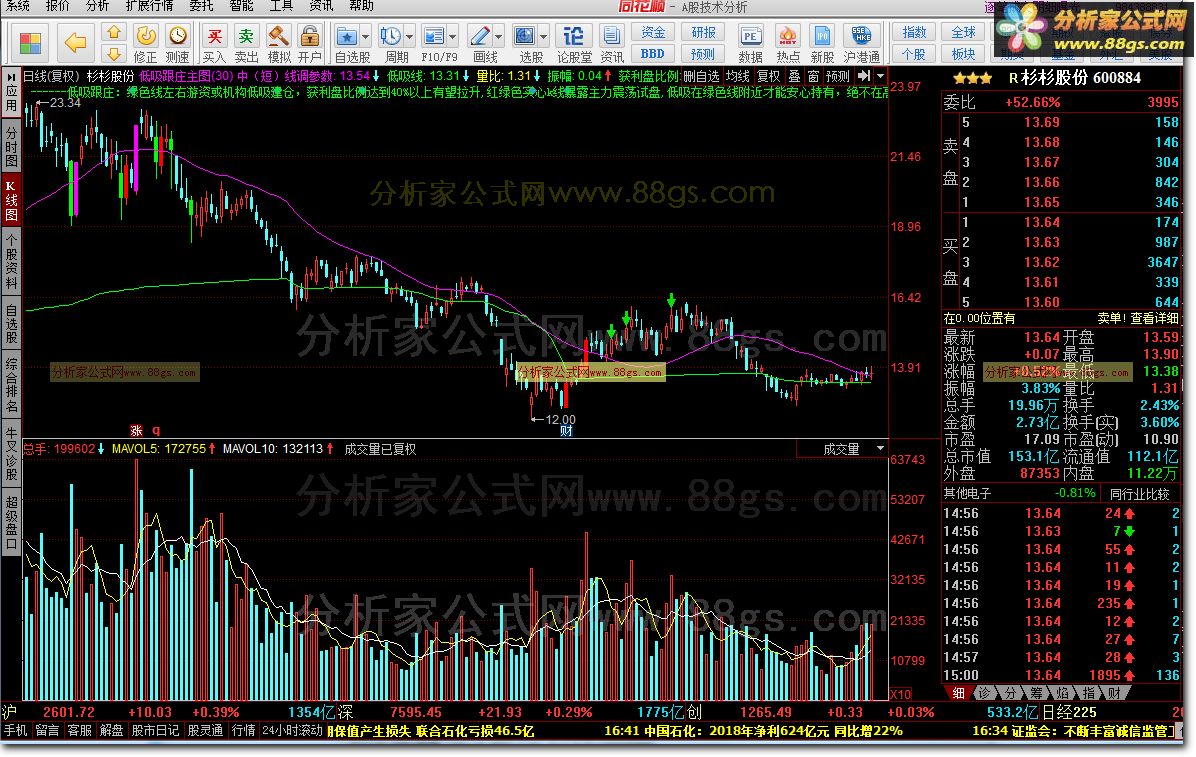Open the 工具 menu
Screen dimensions: 1196x757
click(281, 6)
